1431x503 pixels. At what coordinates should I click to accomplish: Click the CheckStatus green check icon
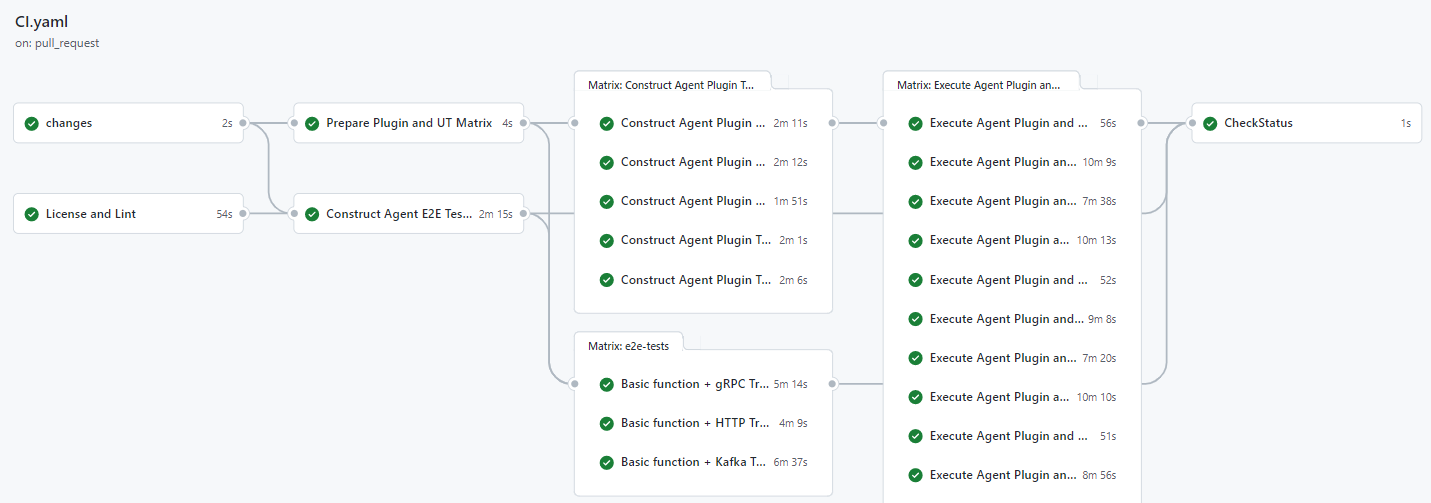(x=1210, y=123)
